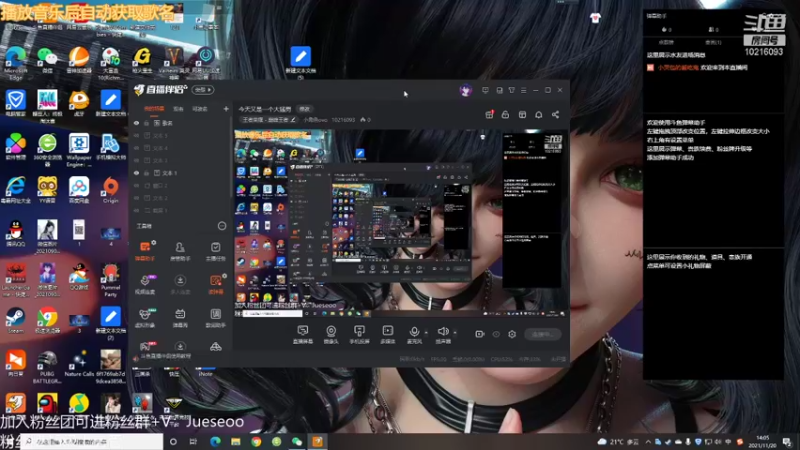The height and width of the screenshot is (450, 800).
Task: Open the gift box icon with red badge
Action: [x=489, y=114]
